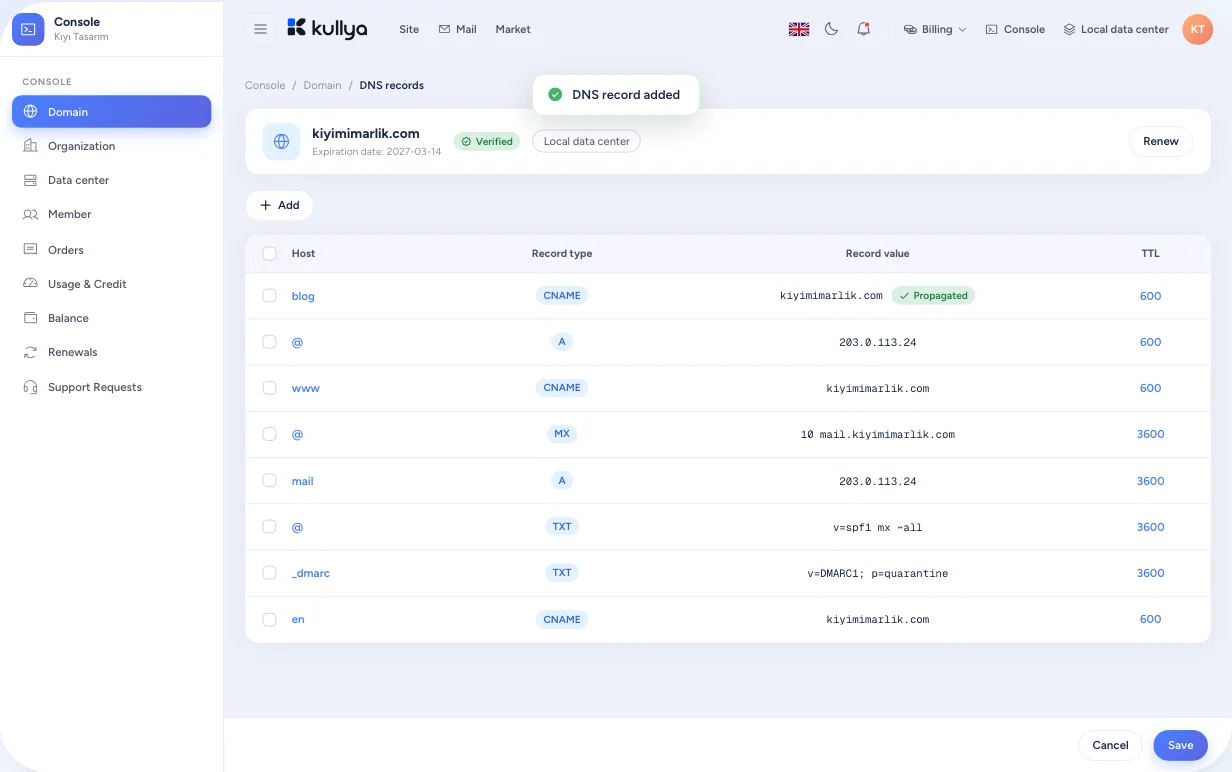Click the Local data center tag chip
1232x772 pixels.
pyautogui.click(x=586, y=141)
